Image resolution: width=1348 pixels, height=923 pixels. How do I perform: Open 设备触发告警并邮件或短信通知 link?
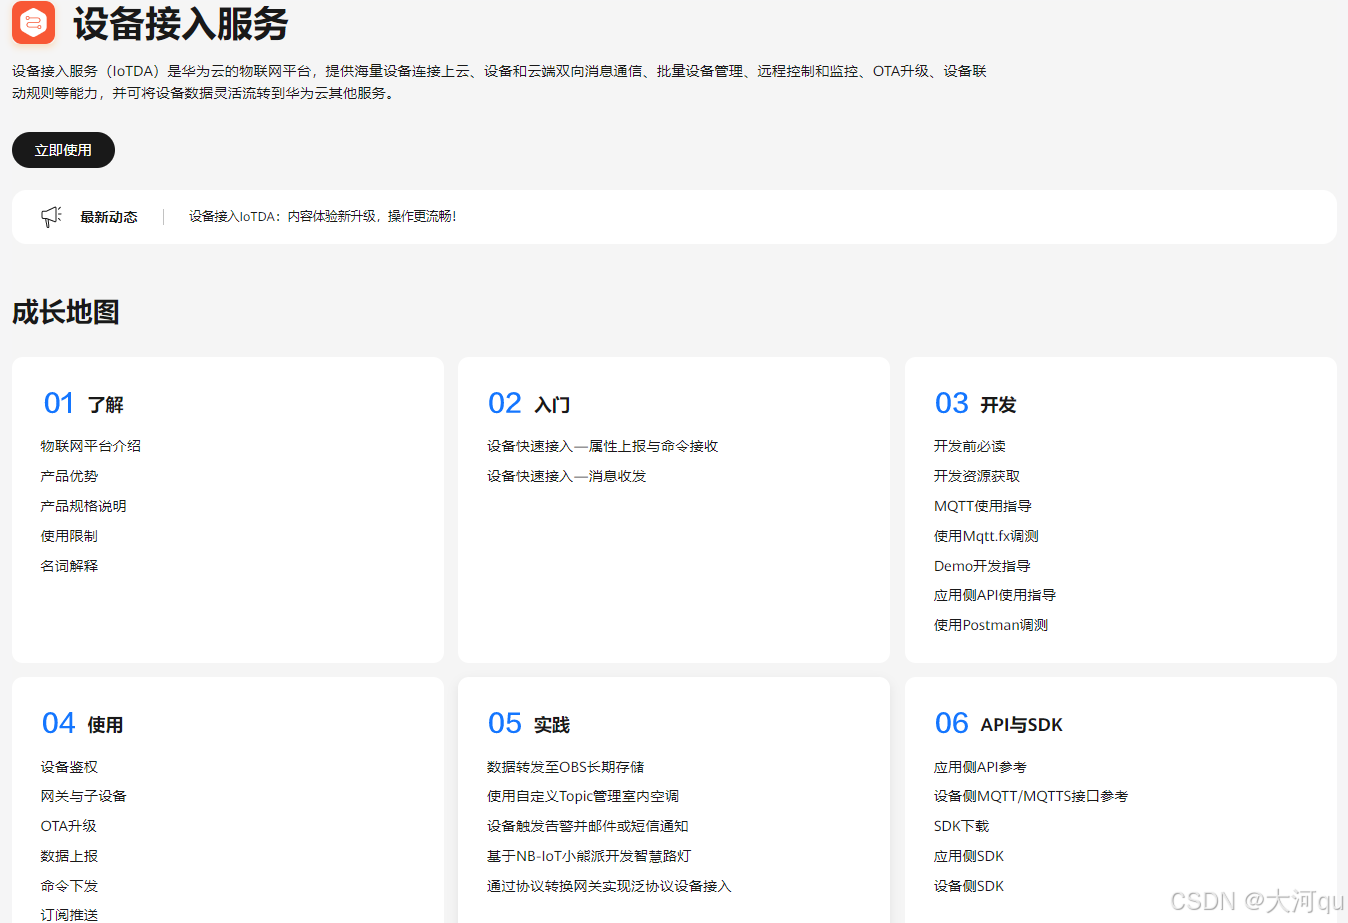pyautogui.click(x=588, y=826)
